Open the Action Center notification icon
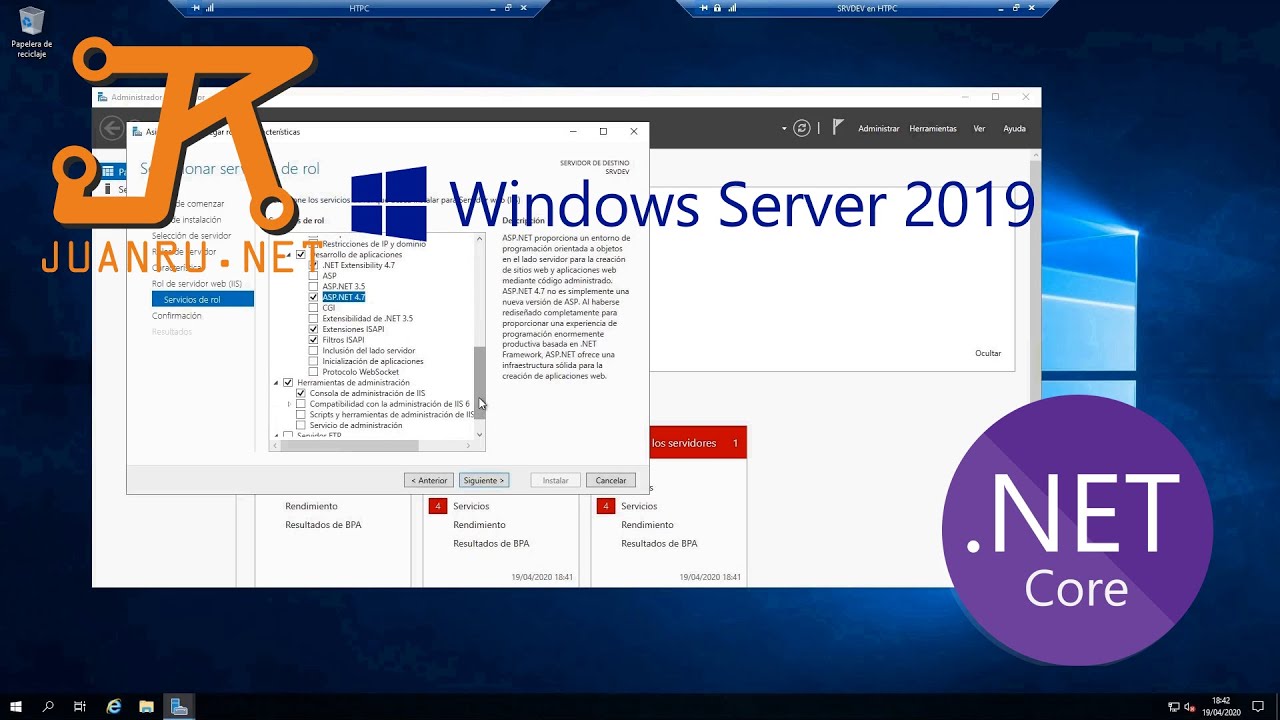 pos(1259,707)
